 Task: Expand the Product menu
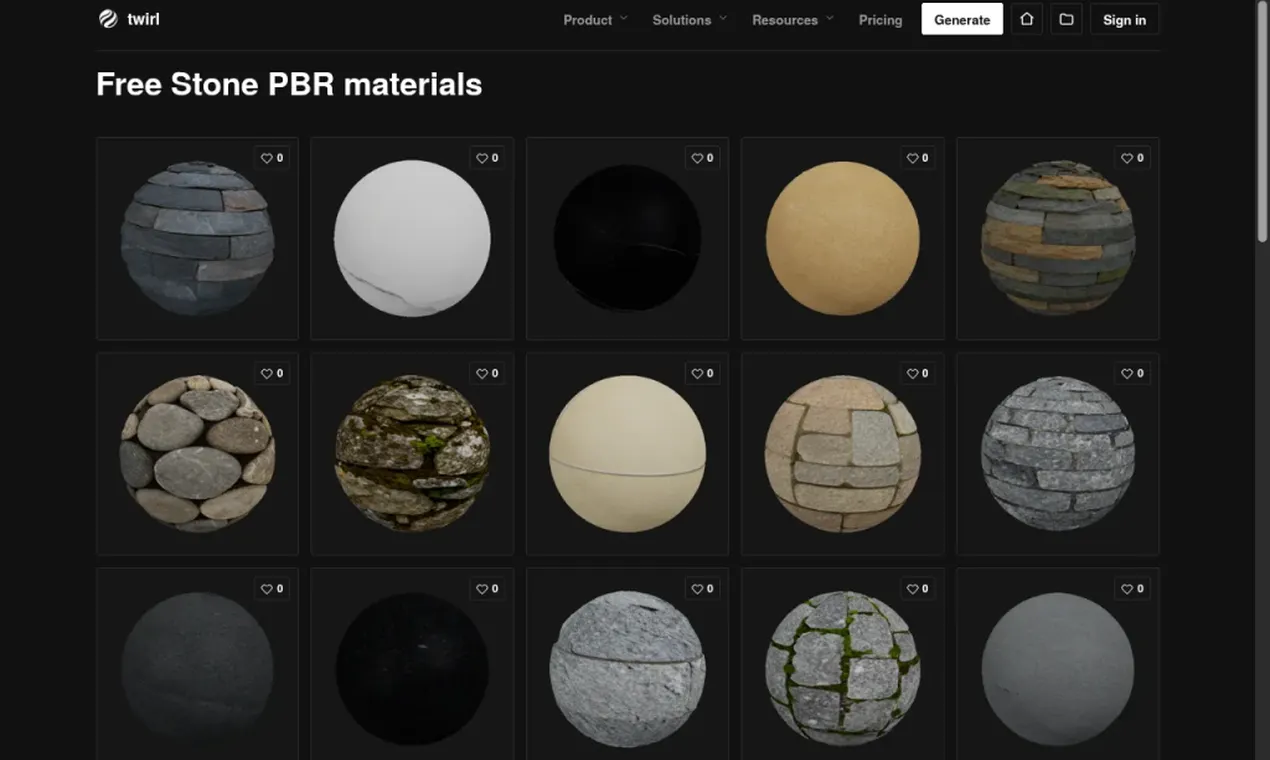(x=595, y=19)
